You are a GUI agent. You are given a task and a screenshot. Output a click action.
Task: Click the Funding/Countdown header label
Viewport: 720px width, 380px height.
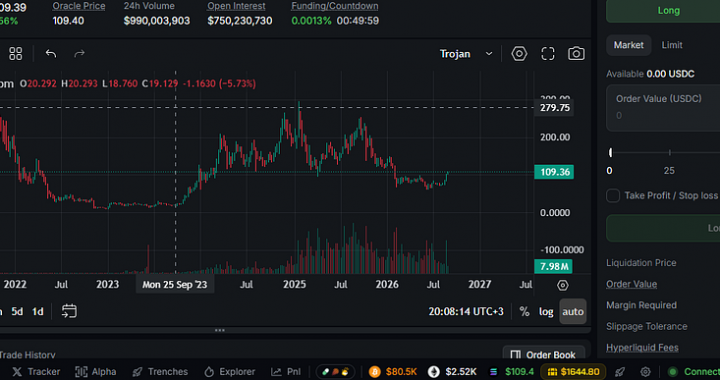pos(335,6)
